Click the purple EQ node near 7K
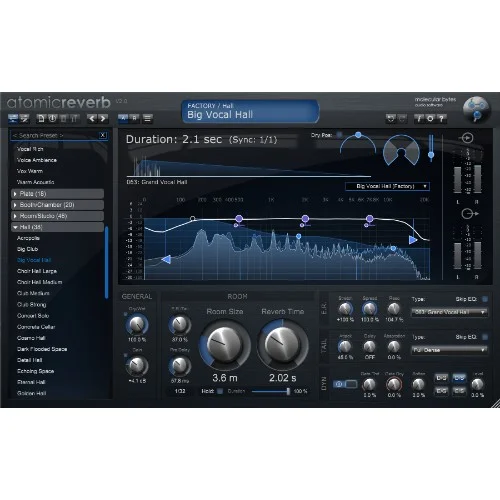The width and height of the screenshot is (500, 500). (x=369, y=219)
